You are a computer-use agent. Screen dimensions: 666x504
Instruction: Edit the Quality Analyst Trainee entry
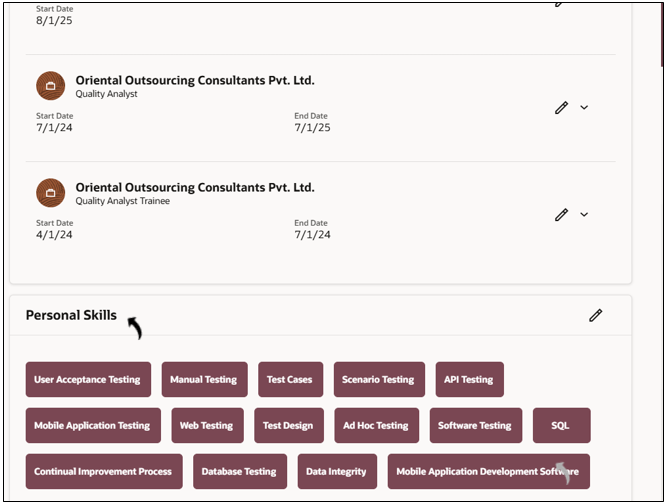(561, 214)
